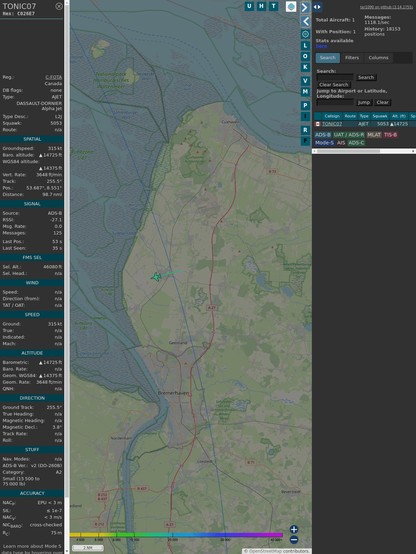Click the Clear Search button
Image resolution: width=416 pixels, height=554 pixels.
(x=334, y=85)
